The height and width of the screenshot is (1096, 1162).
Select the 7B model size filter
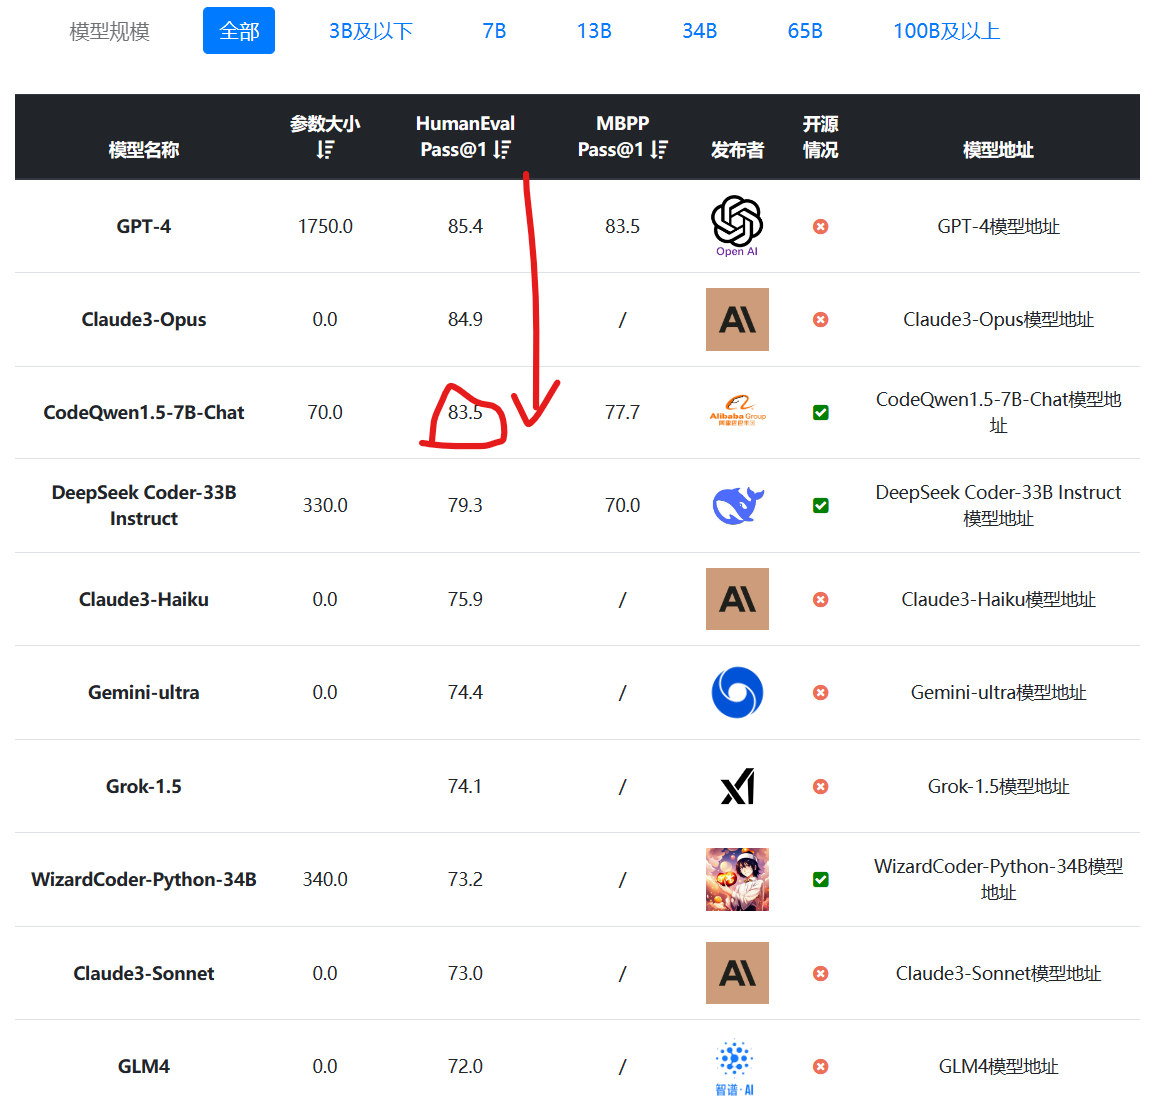(494, 31)
